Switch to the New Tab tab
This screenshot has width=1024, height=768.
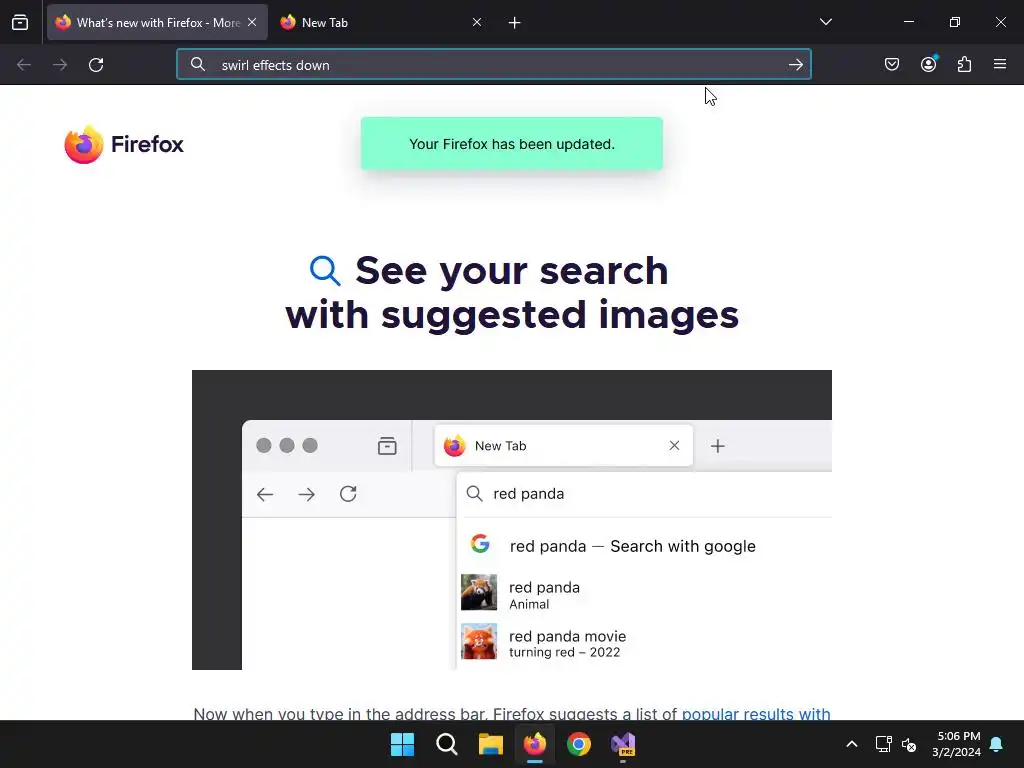(x=379, y=23)
